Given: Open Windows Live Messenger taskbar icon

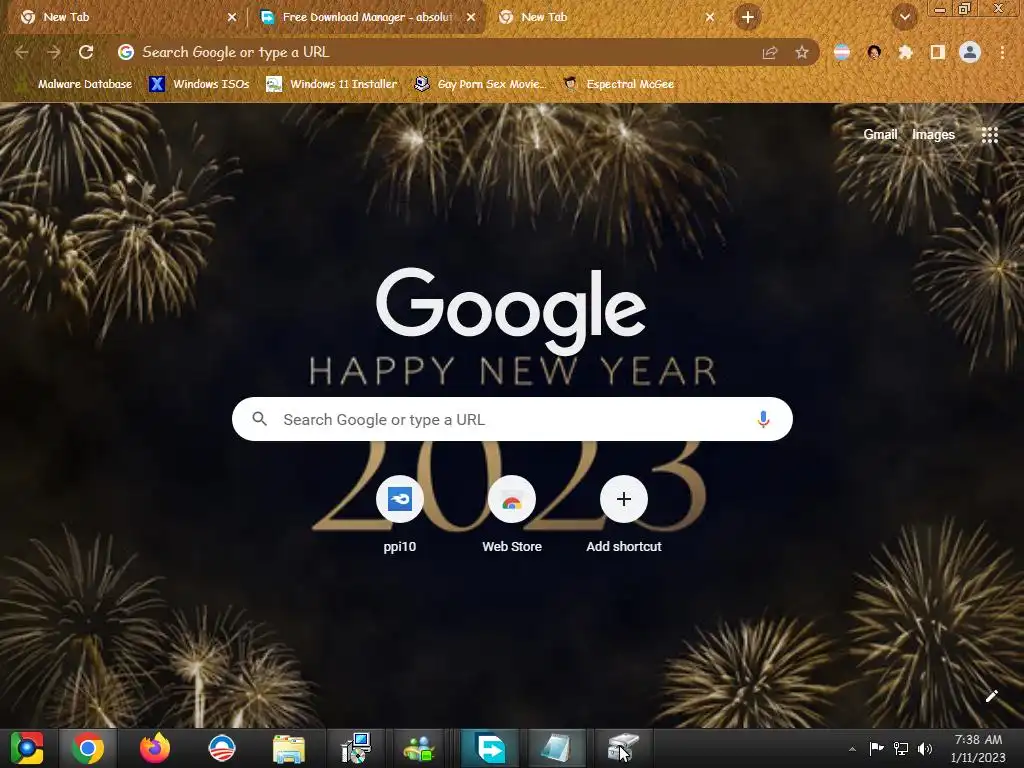Looking at the screenshot, I should point(419,748).
